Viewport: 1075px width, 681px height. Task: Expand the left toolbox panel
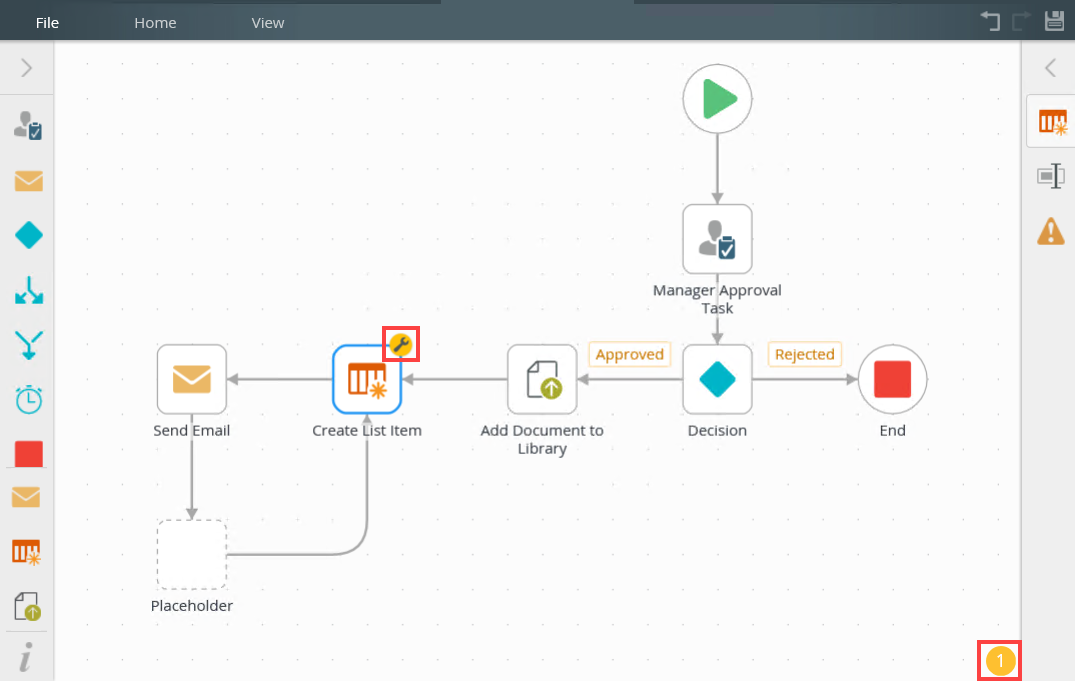click(x=27, y=68)
